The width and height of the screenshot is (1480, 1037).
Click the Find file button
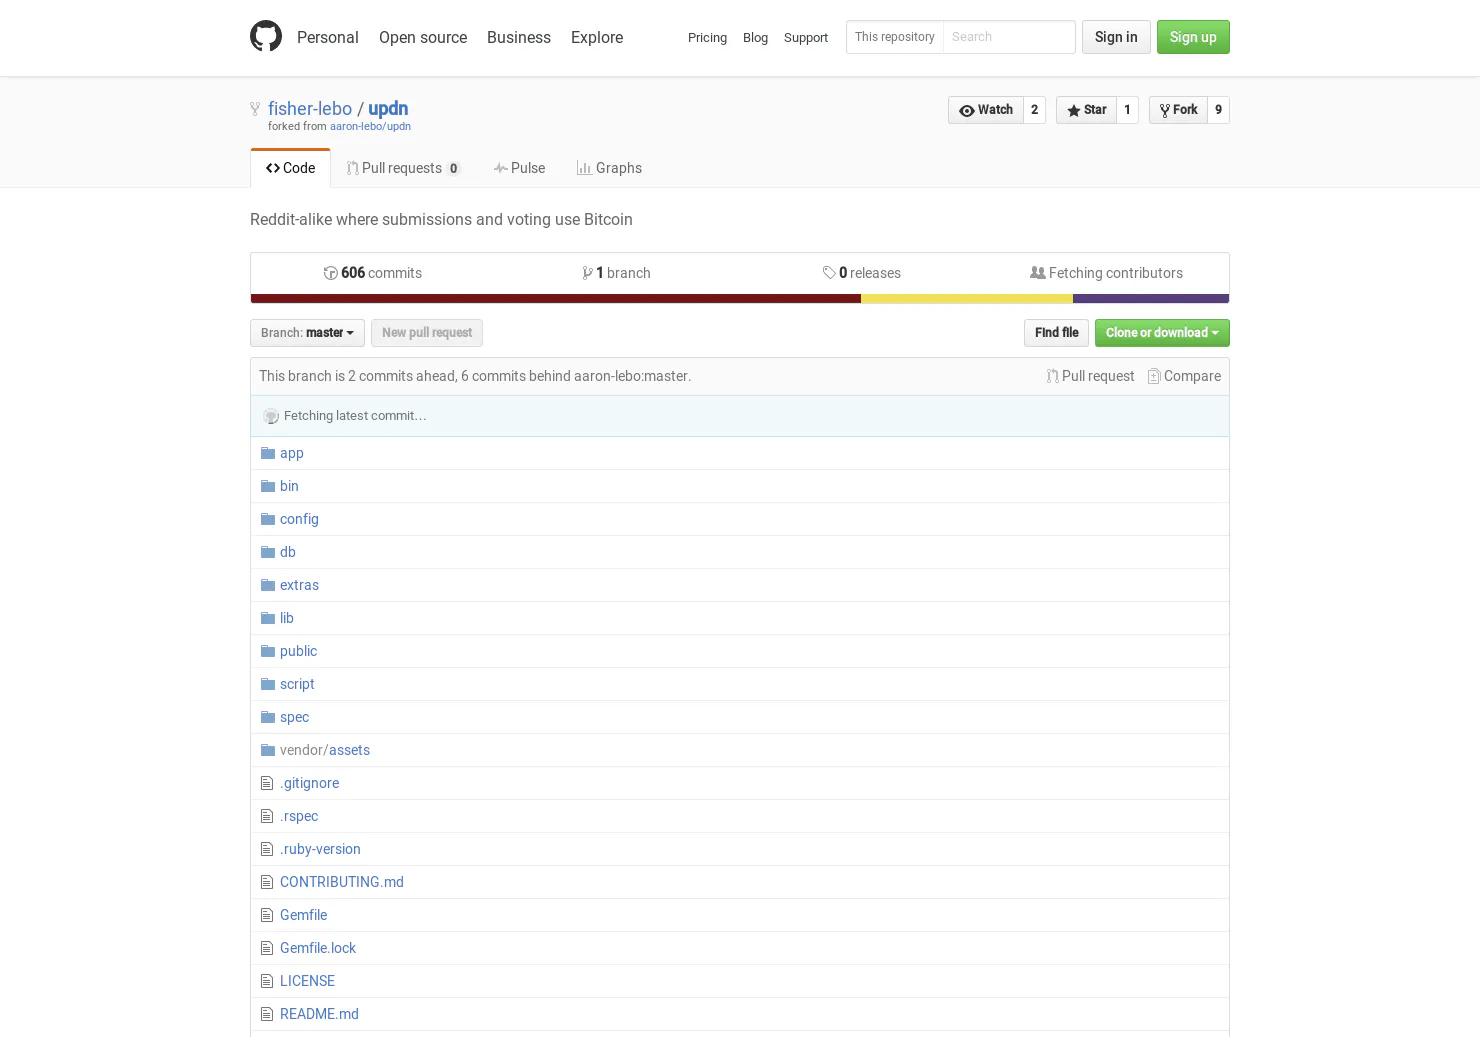coord(1056,333)
